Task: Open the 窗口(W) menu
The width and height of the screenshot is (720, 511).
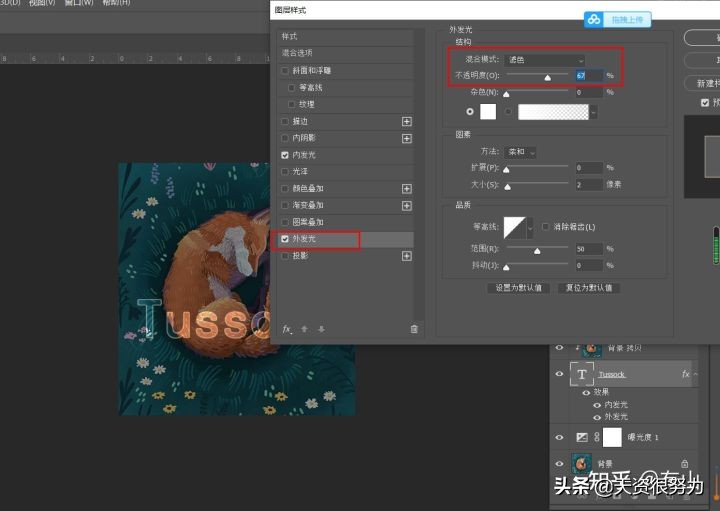Action: point(79,3)
